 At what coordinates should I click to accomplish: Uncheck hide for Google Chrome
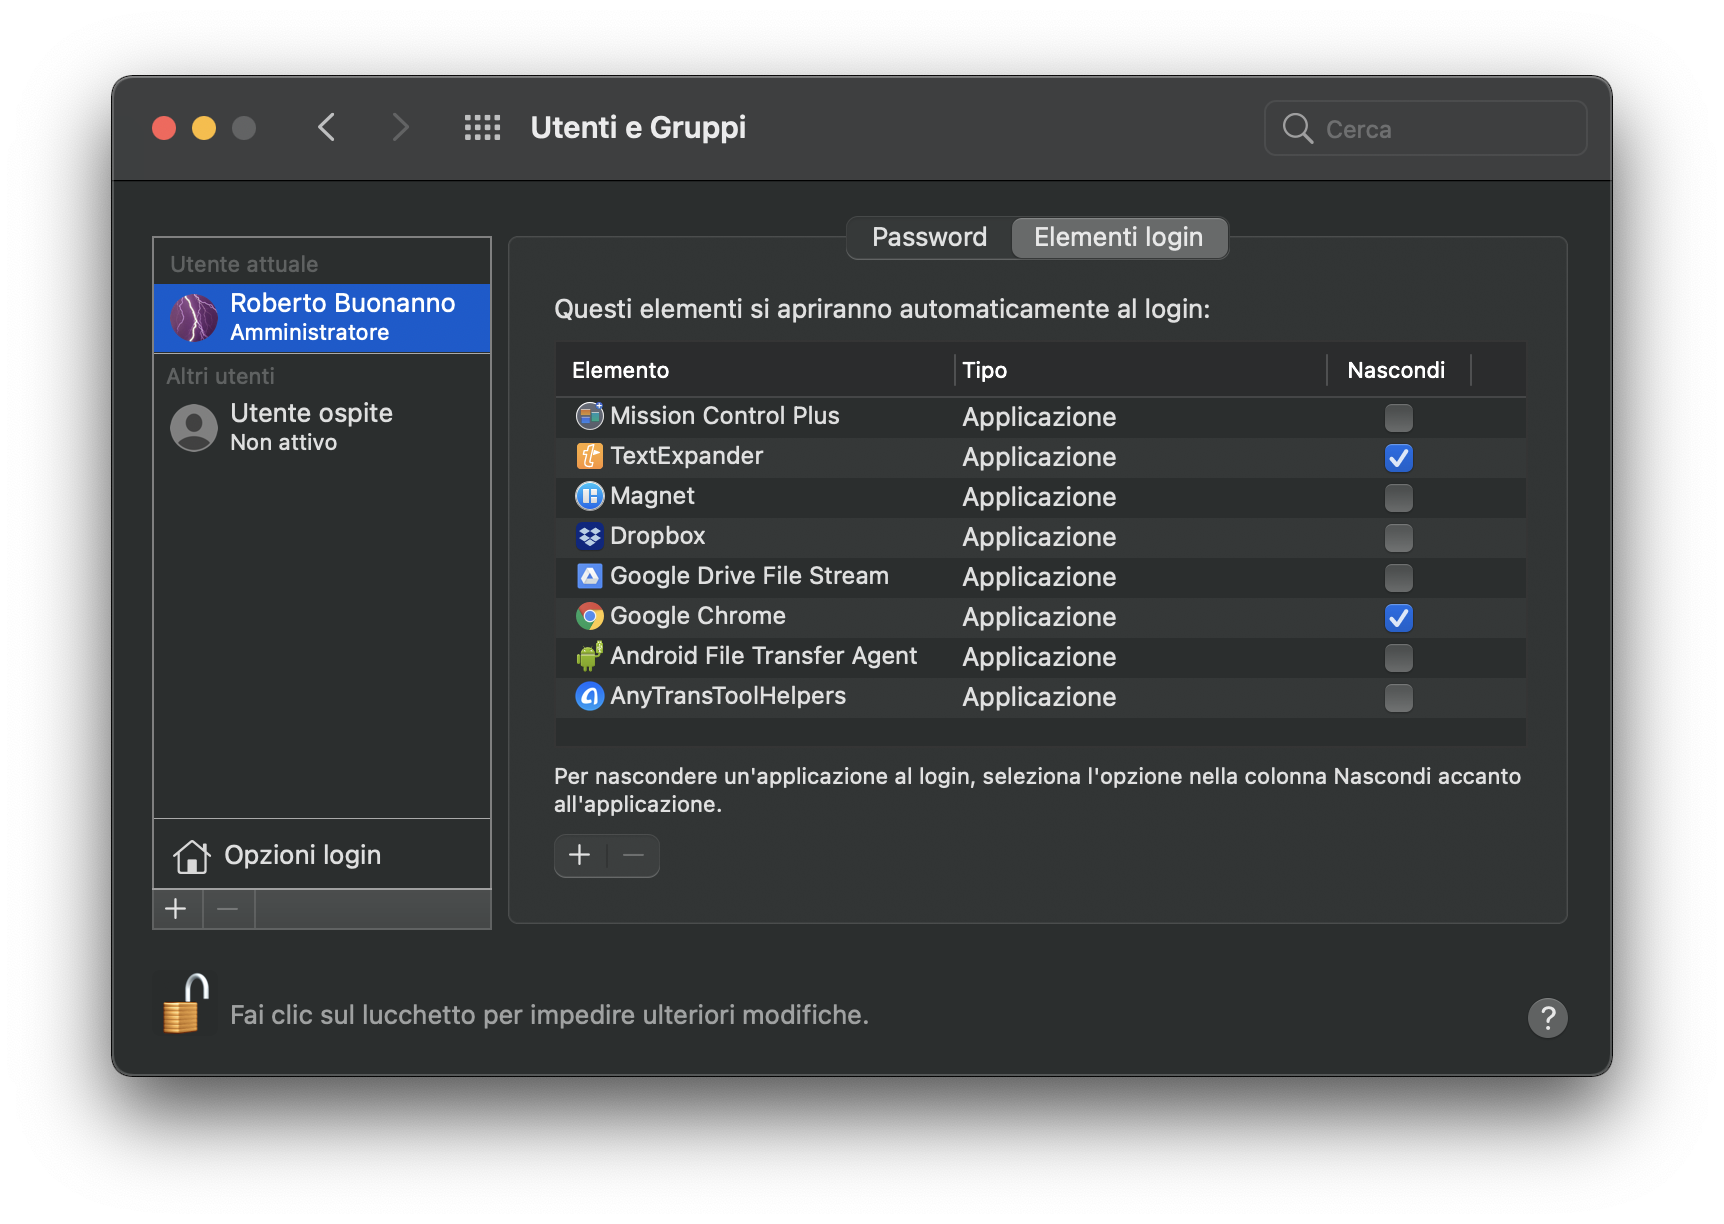(x=1398, y=617)
